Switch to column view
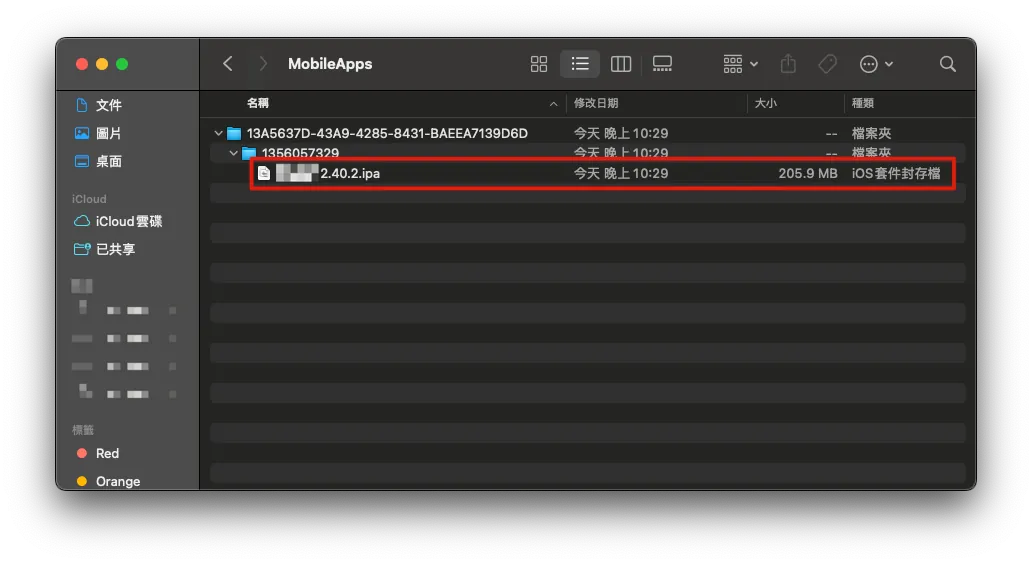Screen dimensions: 1032x564 pos(621,64)
